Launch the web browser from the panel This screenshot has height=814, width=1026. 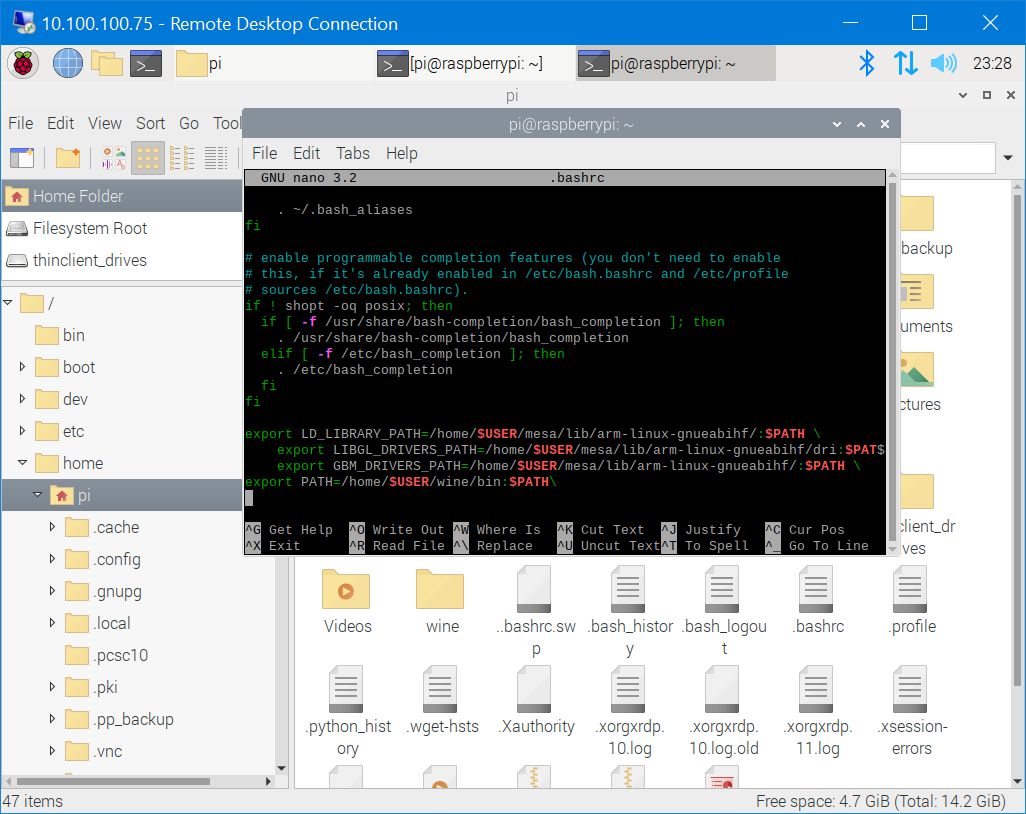coord(68,63)
